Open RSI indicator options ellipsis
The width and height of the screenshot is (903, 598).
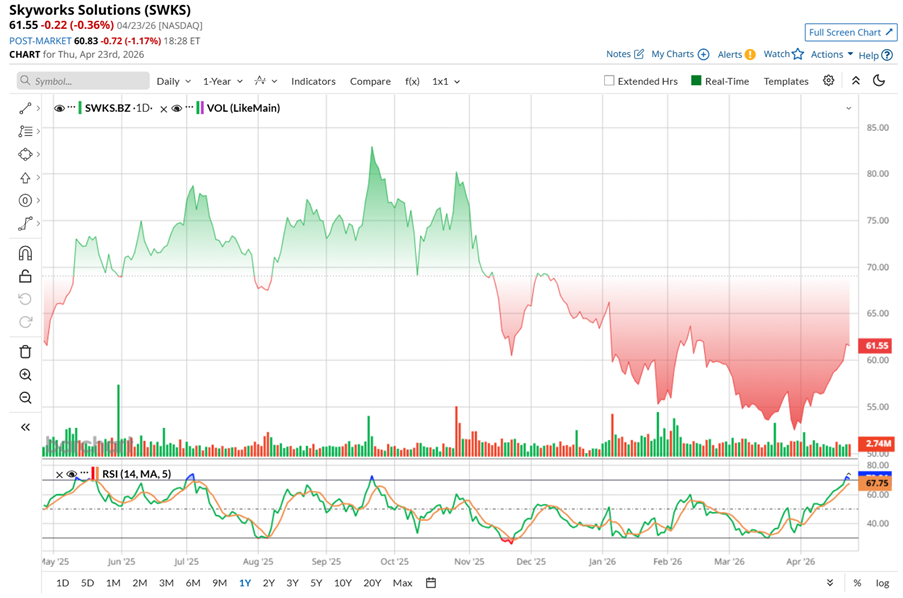84,473
